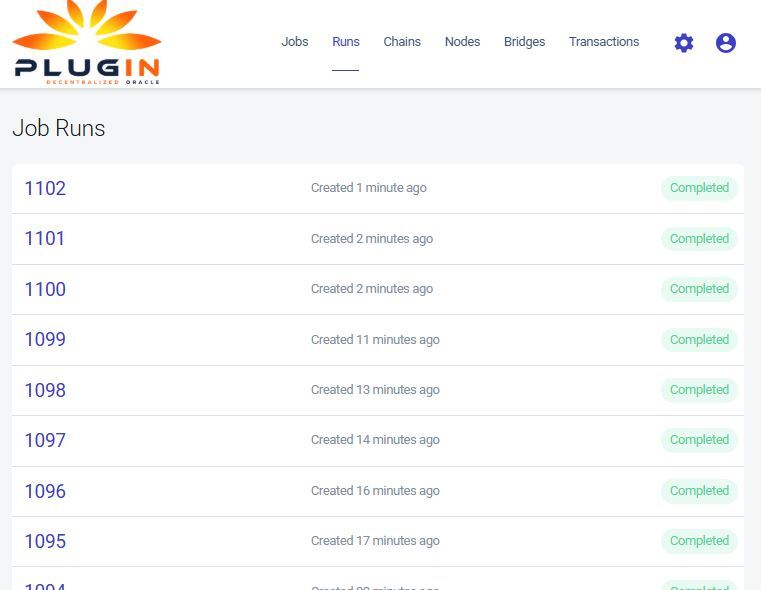View job run 1098
761x590 pixels.
(45, 390)
